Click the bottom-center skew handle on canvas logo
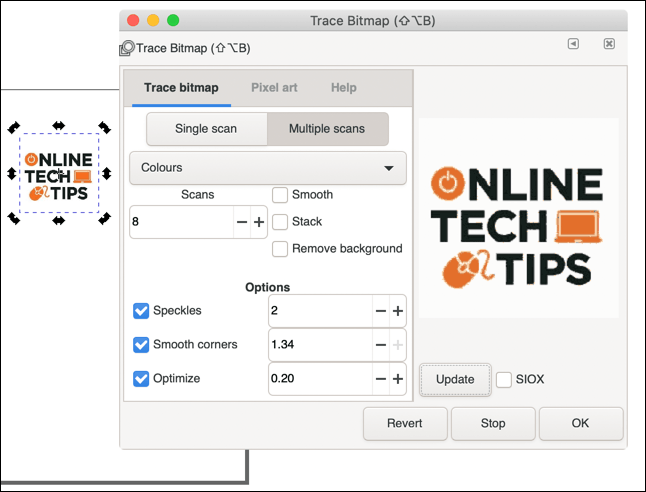 click(x=59, y=220)
